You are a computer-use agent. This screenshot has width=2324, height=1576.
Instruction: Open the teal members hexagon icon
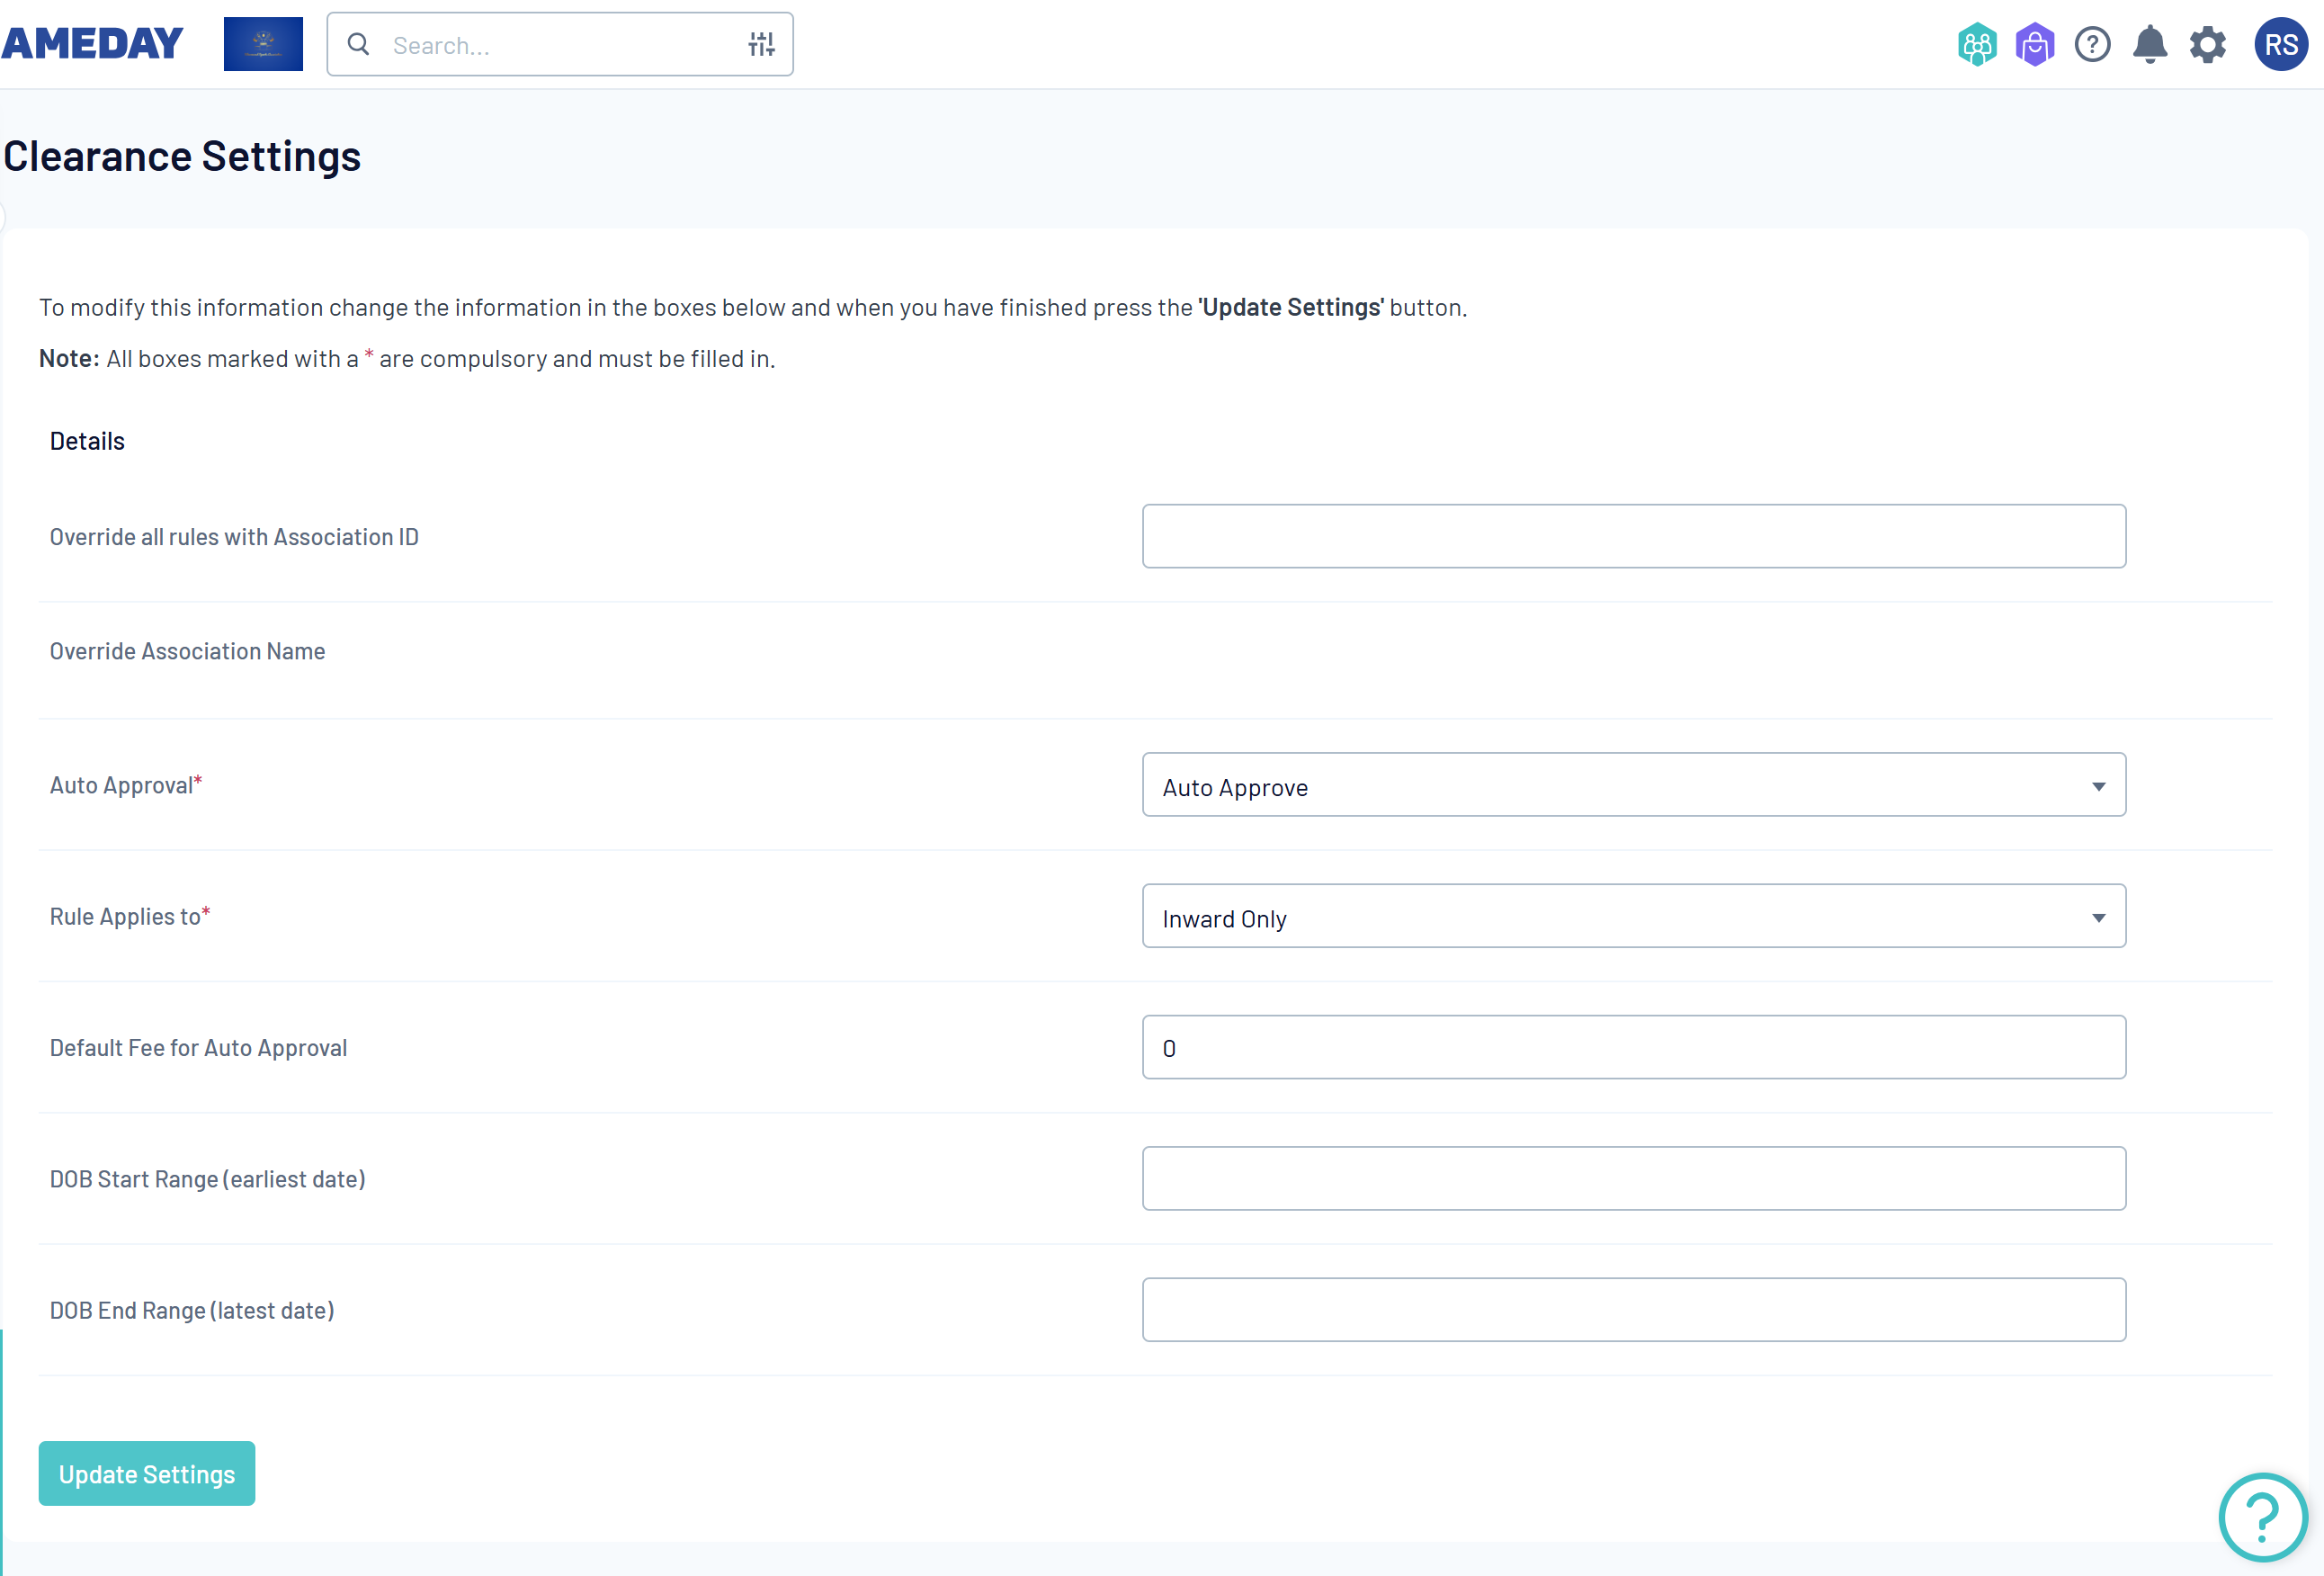[x=1976, y=45]
